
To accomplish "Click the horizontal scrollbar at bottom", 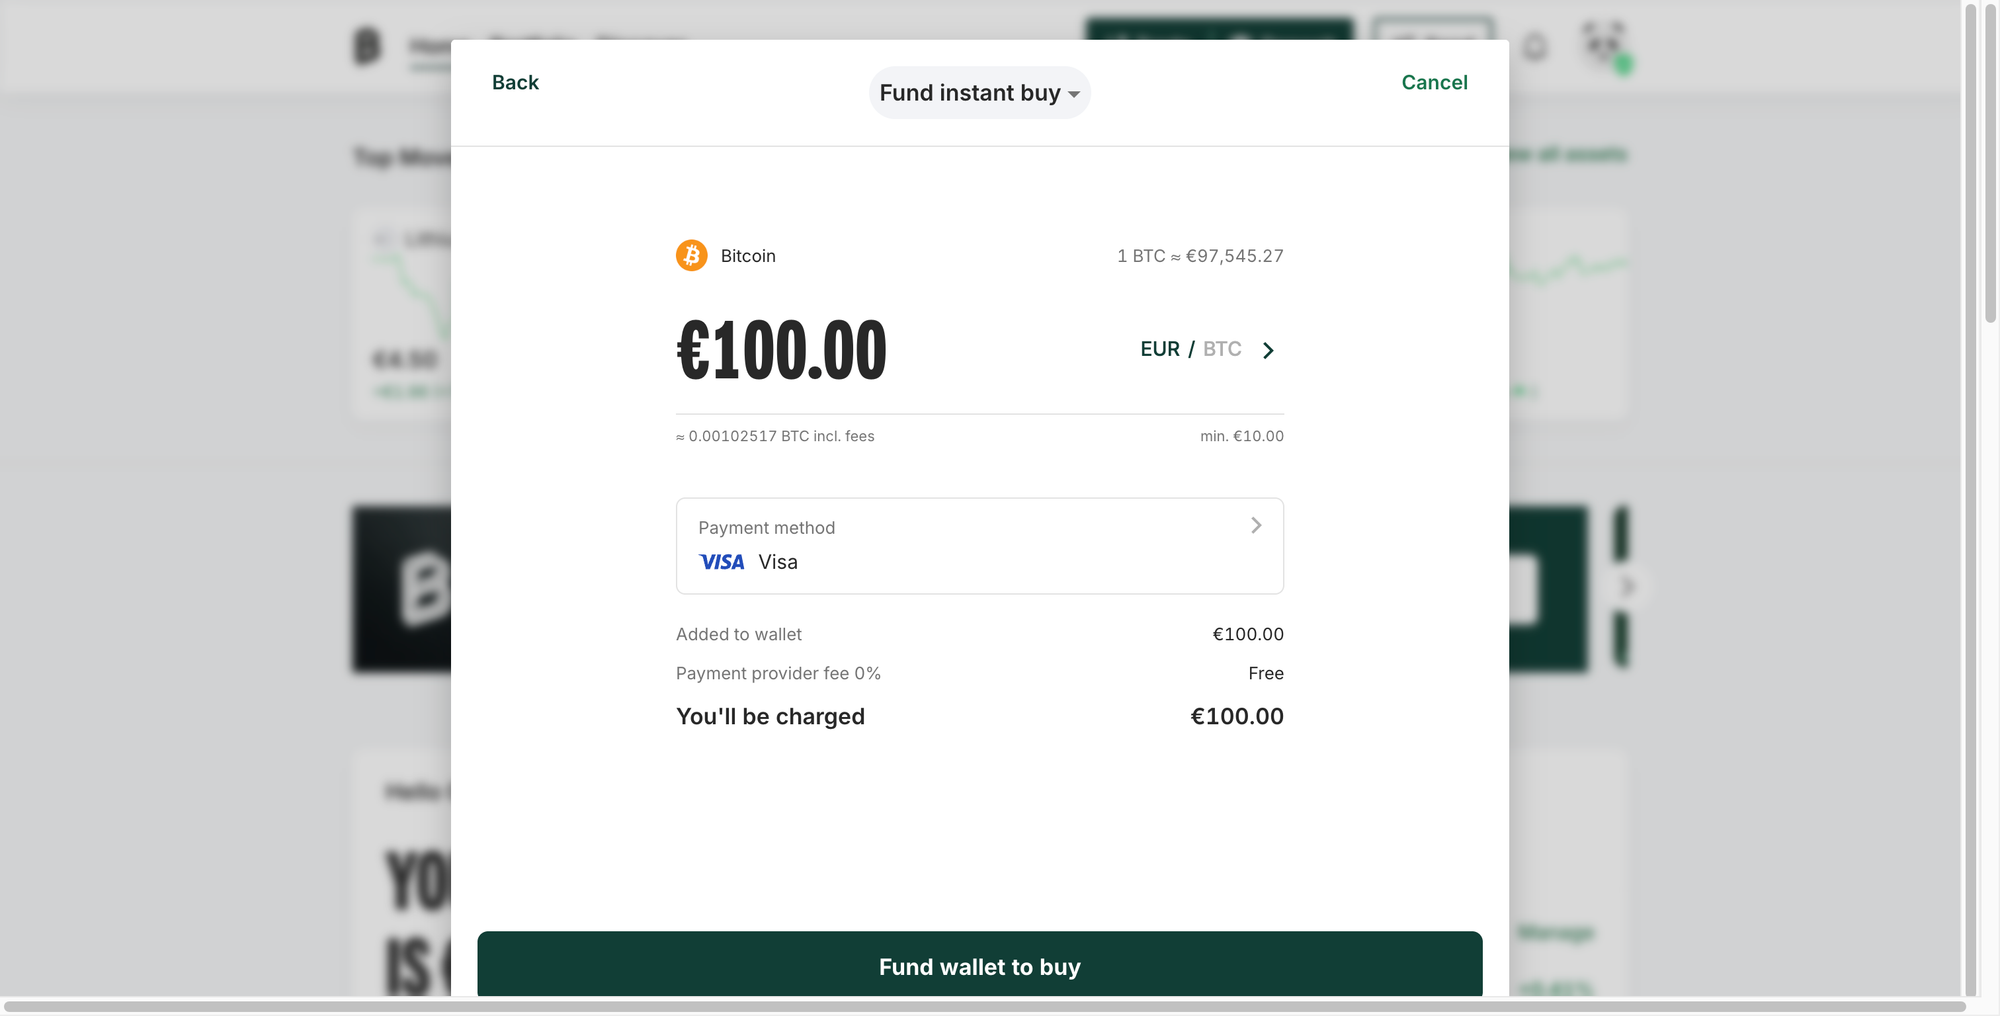I will (x=985, y=1006).
